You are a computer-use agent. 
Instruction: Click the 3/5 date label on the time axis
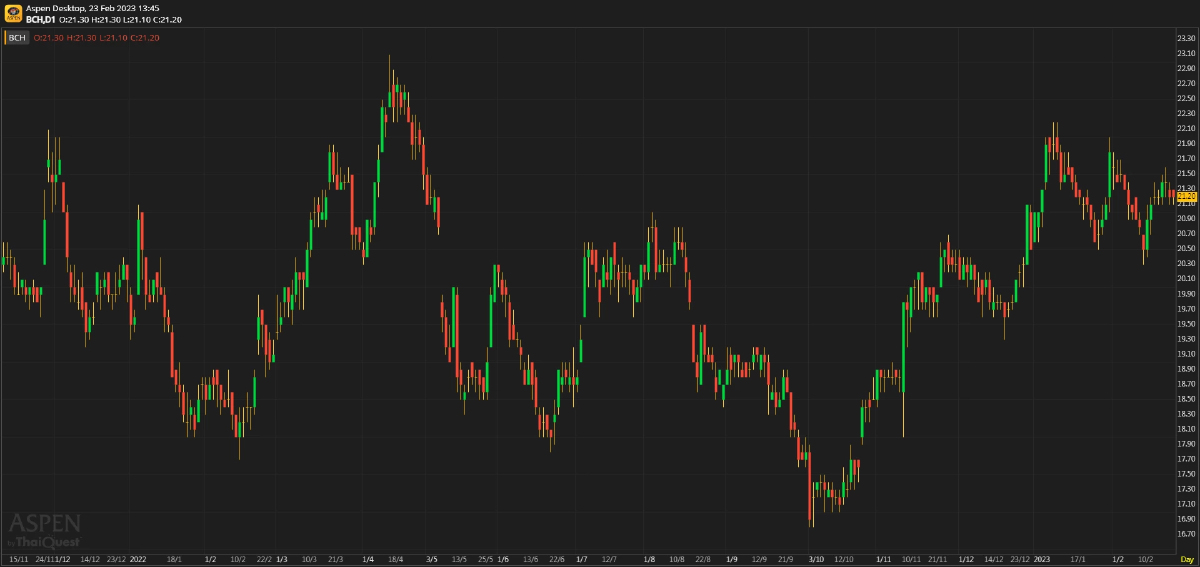pyautogui.click(x=432, y=559)
